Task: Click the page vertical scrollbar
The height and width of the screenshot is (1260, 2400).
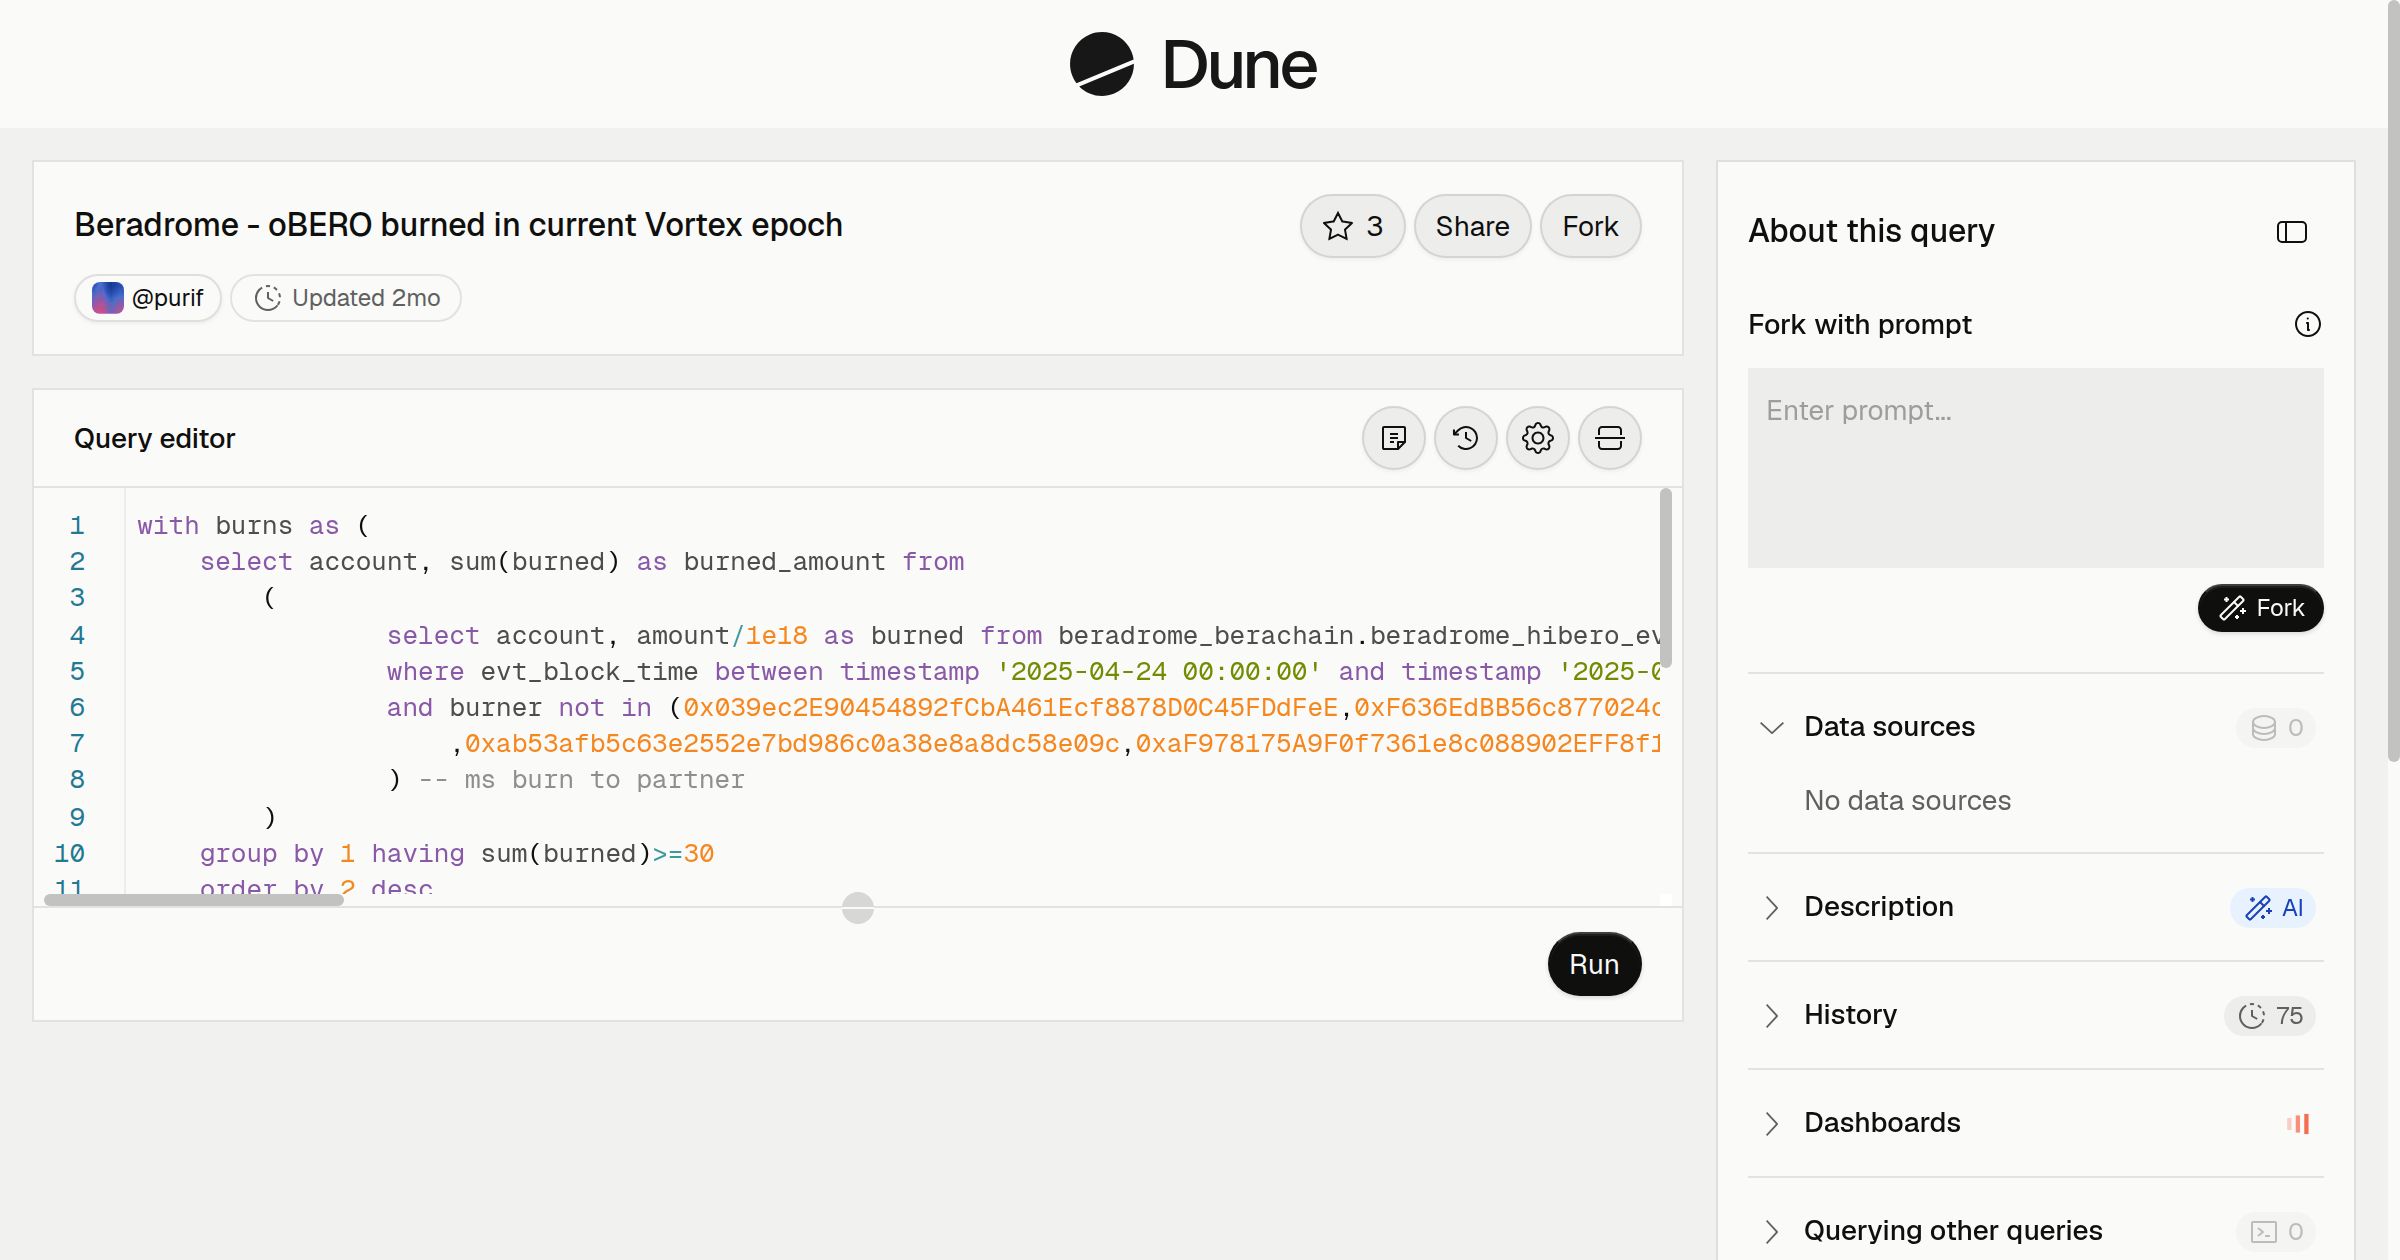Action: click(x=2393, y=380)
